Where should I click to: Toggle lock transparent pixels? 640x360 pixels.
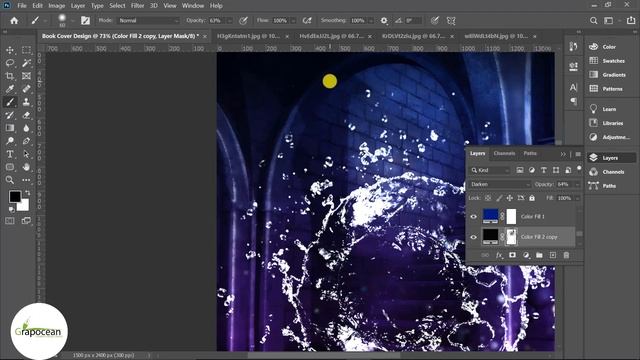pos(488,198)
